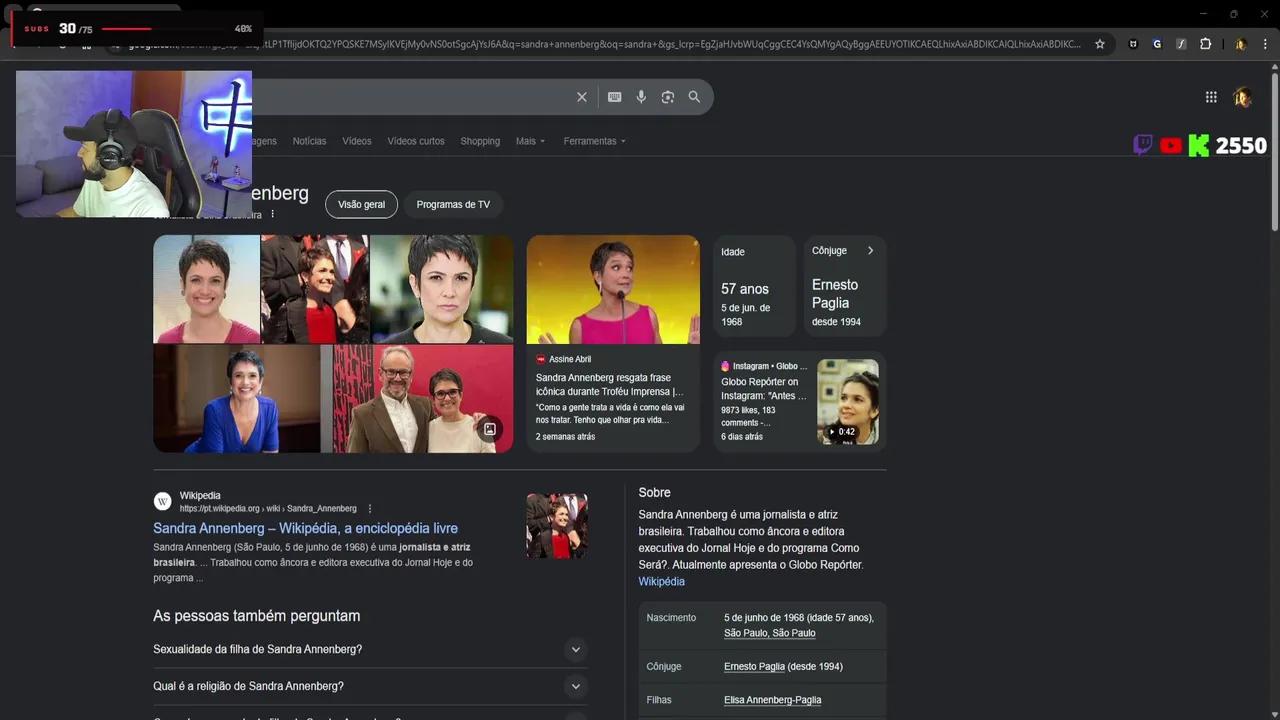The image size is (1280, 720).
Task: Open more options beside the knowledge panel subtitle
Action: [x=272, y=214]
